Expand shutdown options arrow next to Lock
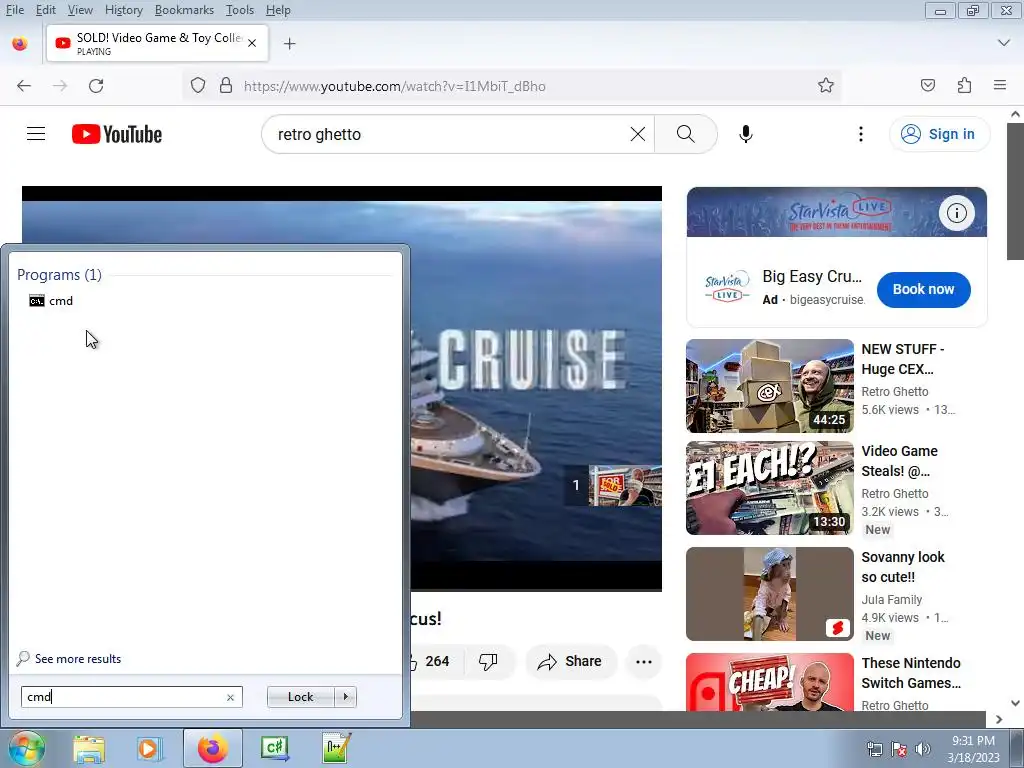Image resolution: width=1024 pixels, height=768 pixels. coord(345,697)
